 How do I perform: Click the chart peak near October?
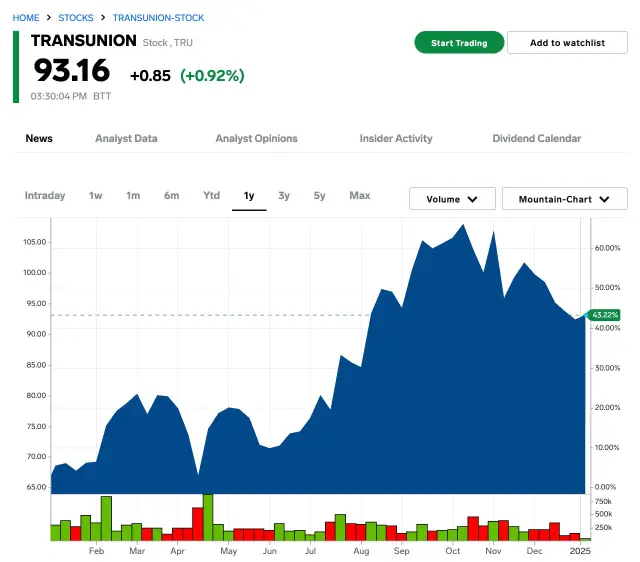pos(463,226)
